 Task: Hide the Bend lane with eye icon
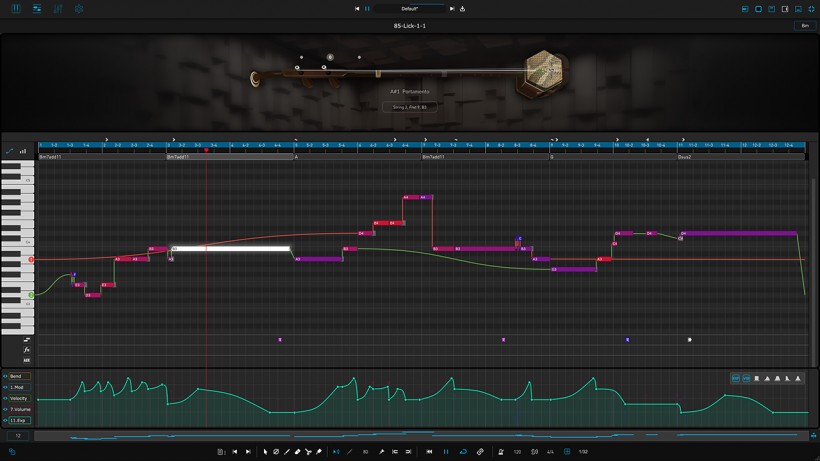[5, 376]
